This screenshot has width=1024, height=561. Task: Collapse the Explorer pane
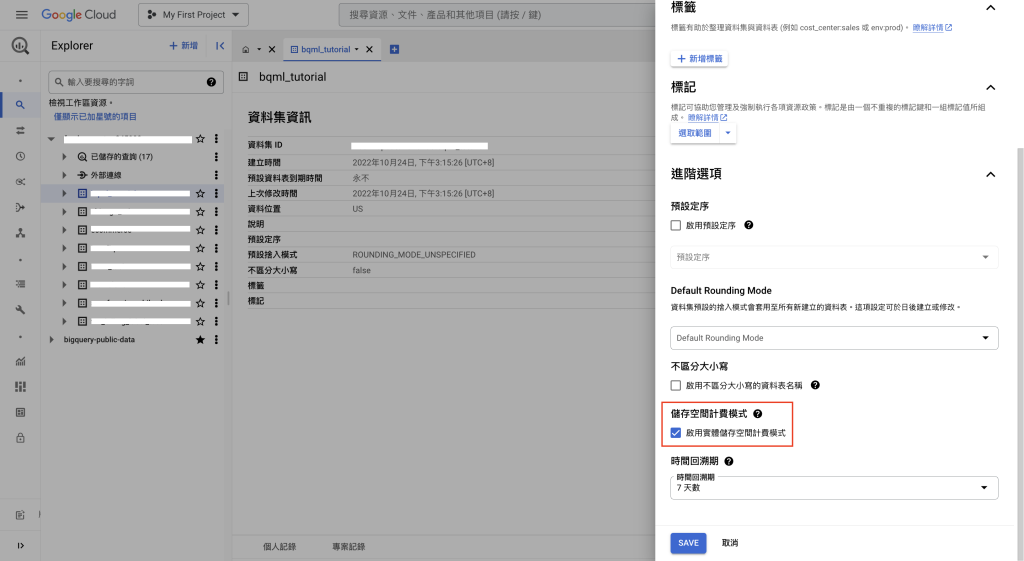point(220,46)
